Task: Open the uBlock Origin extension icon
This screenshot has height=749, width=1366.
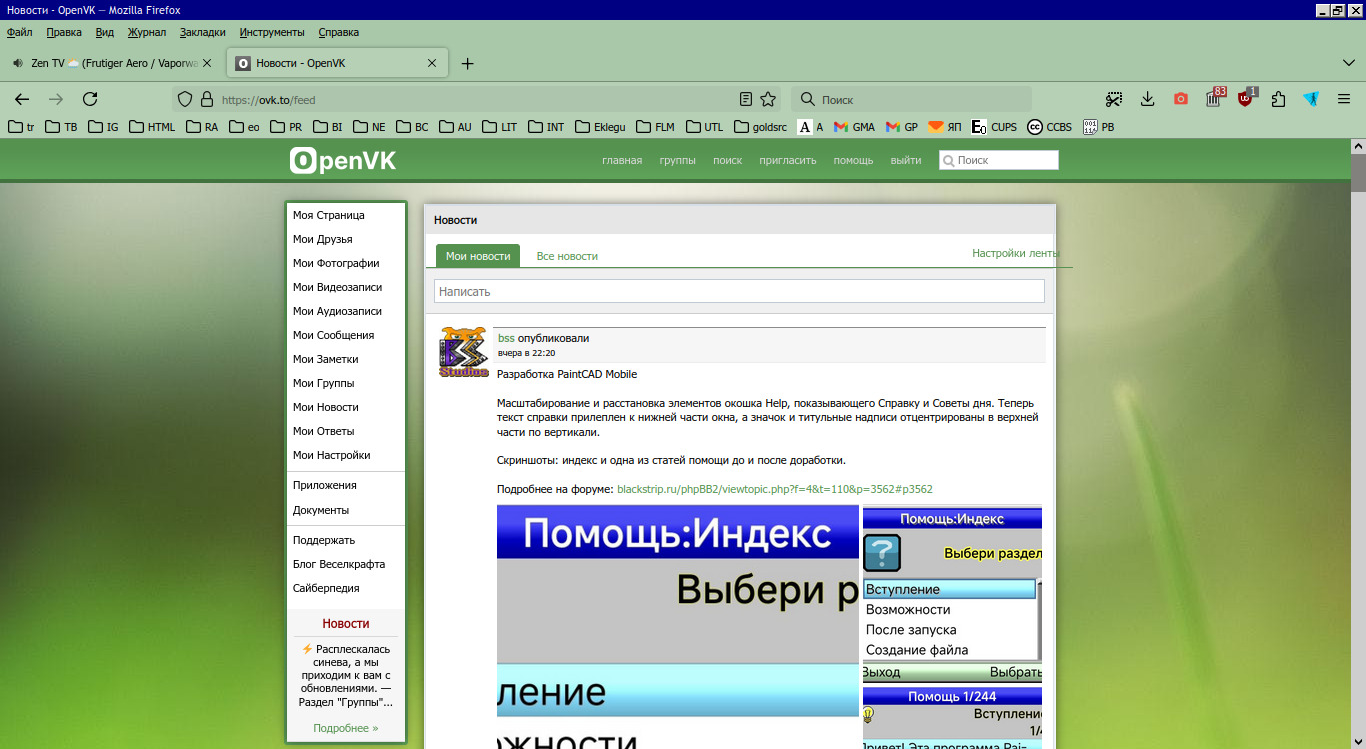Action: click(1246, 99)
